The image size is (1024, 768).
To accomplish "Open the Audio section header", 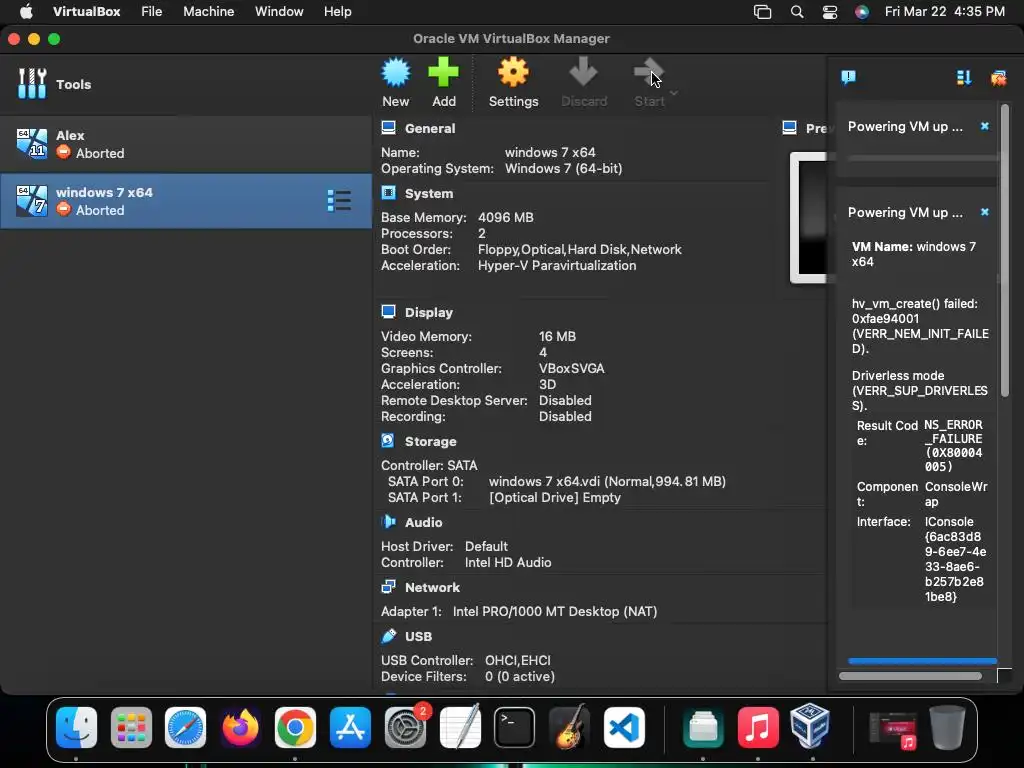I will (423, 522).
